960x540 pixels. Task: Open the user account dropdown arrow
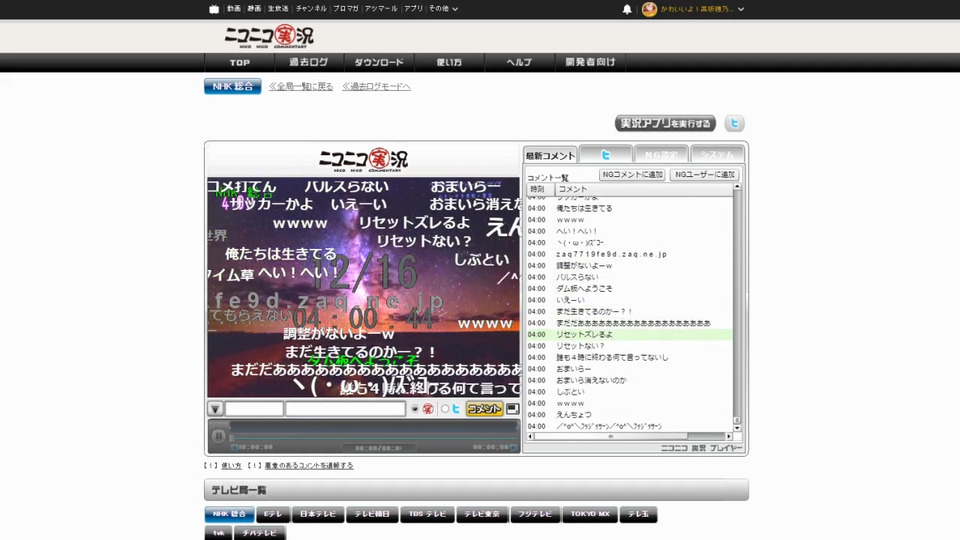pyautogui.click(x=741, y=9)
